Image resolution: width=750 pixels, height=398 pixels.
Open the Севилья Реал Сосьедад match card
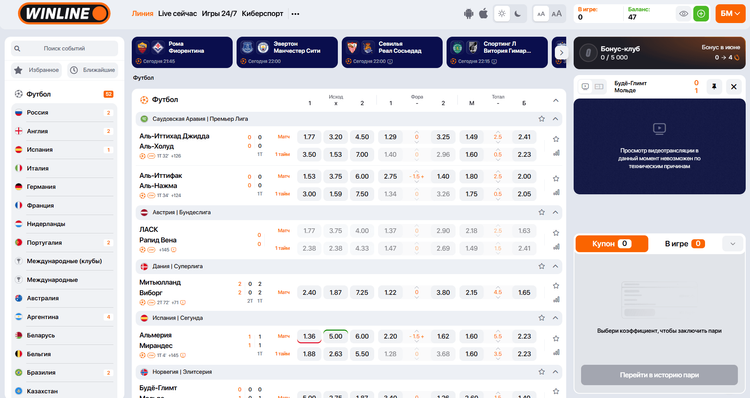click(x=392, y=52)
